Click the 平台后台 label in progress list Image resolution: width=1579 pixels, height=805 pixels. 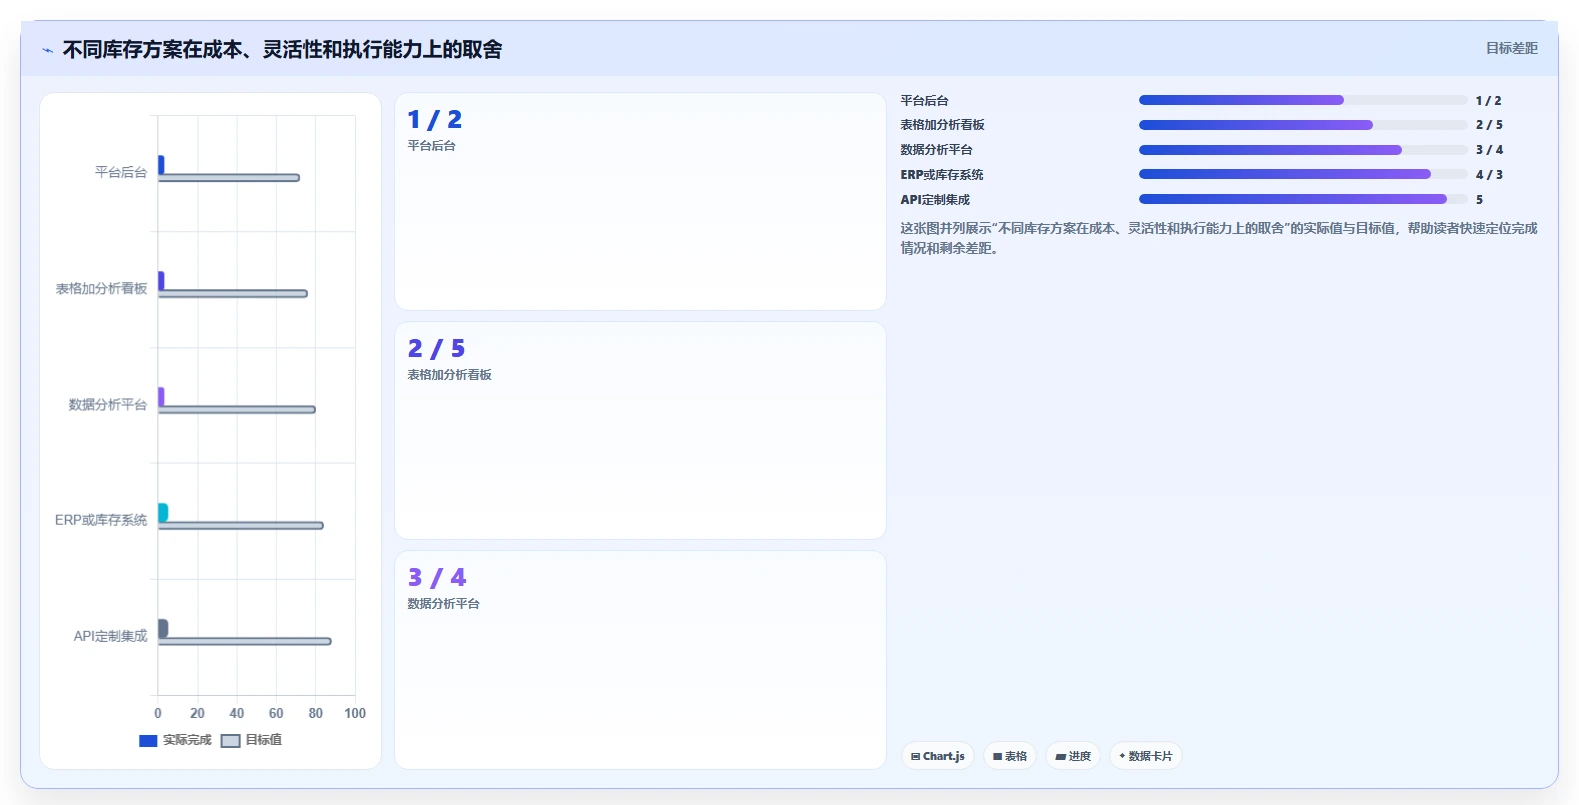[x=924, y=100]
